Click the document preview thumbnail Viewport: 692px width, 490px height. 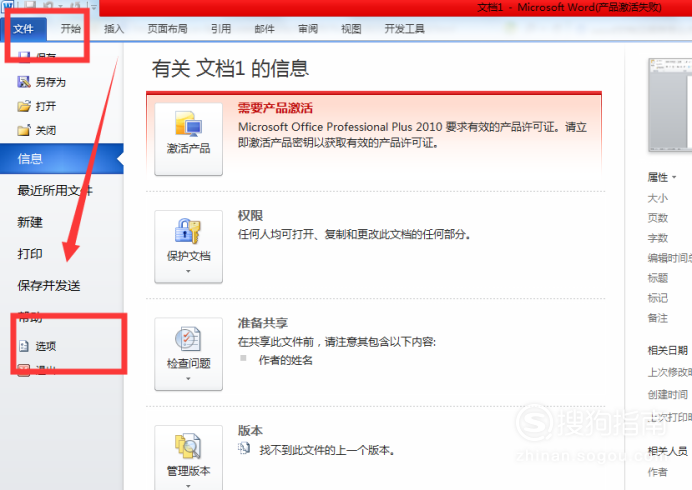click(x=670, y=105)
